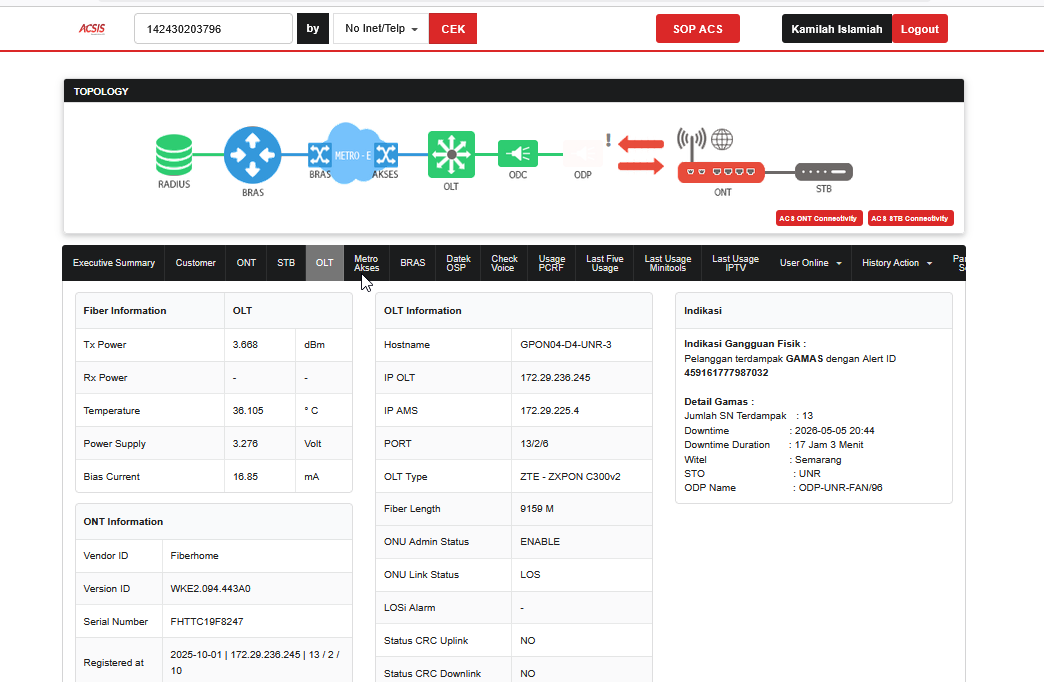The width and height of the screenshot is (1044, 682).
Task: Click the Hostname value GPON04-D4-UNR-3
Action: (566, 345)
